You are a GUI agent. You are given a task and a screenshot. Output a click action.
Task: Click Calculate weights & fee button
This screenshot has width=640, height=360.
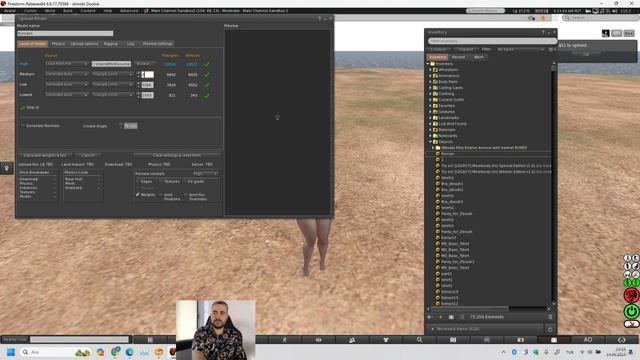(45, 156)
